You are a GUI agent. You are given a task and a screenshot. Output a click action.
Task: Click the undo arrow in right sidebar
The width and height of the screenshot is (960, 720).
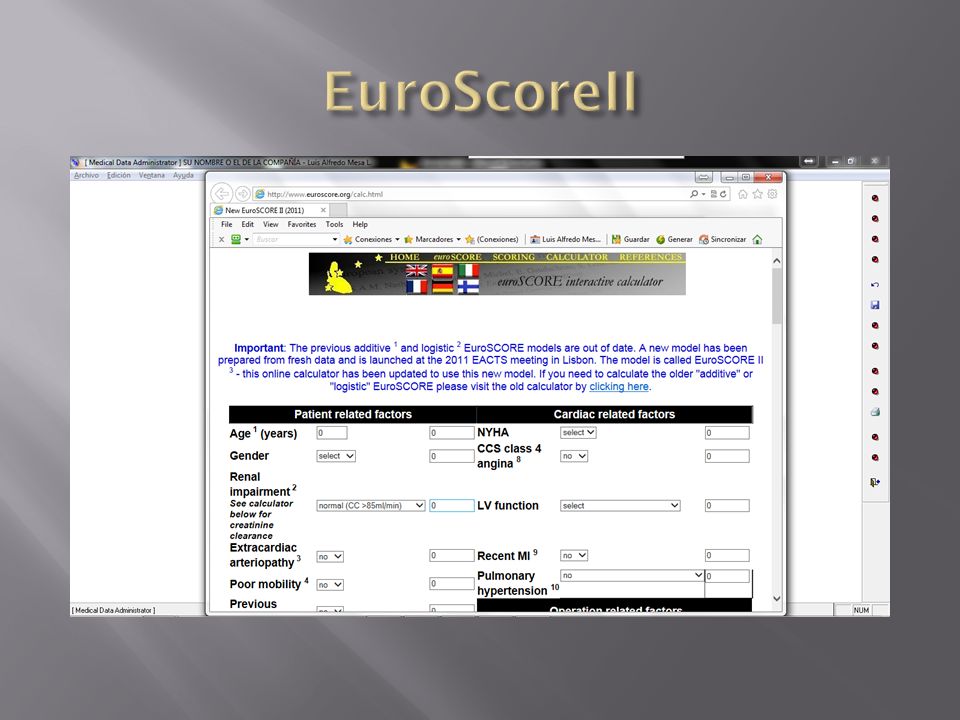tap(875, 285)
